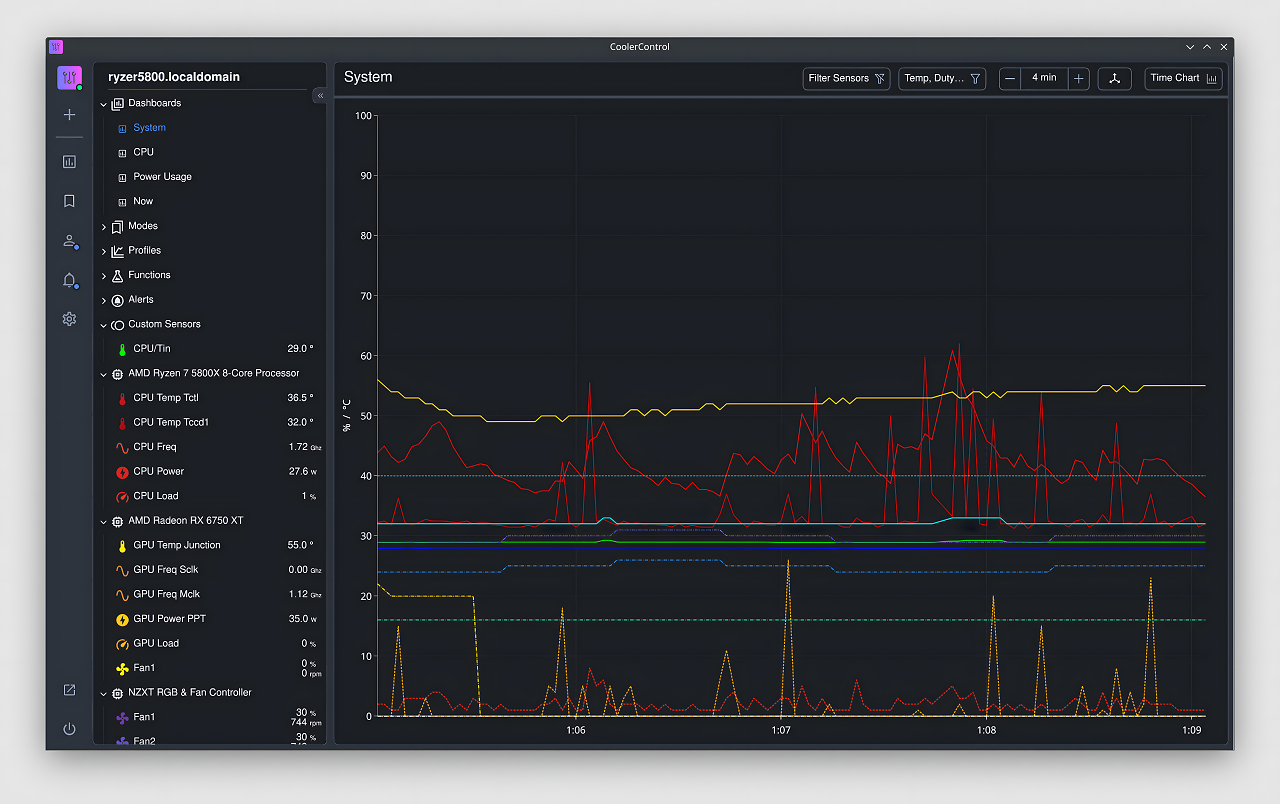The height and width of the screenshot is (804, 1280).
Task: Select the Power Usage dashboard
Action: (x=162, y=177)
